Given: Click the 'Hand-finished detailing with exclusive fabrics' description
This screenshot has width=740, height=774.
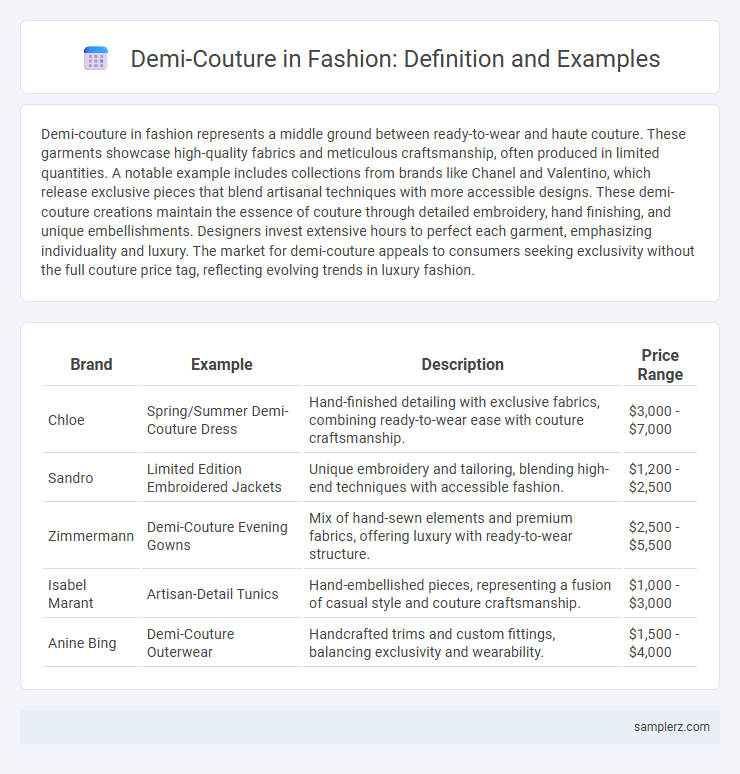Looking at the screenshot, I should (463, 420).
